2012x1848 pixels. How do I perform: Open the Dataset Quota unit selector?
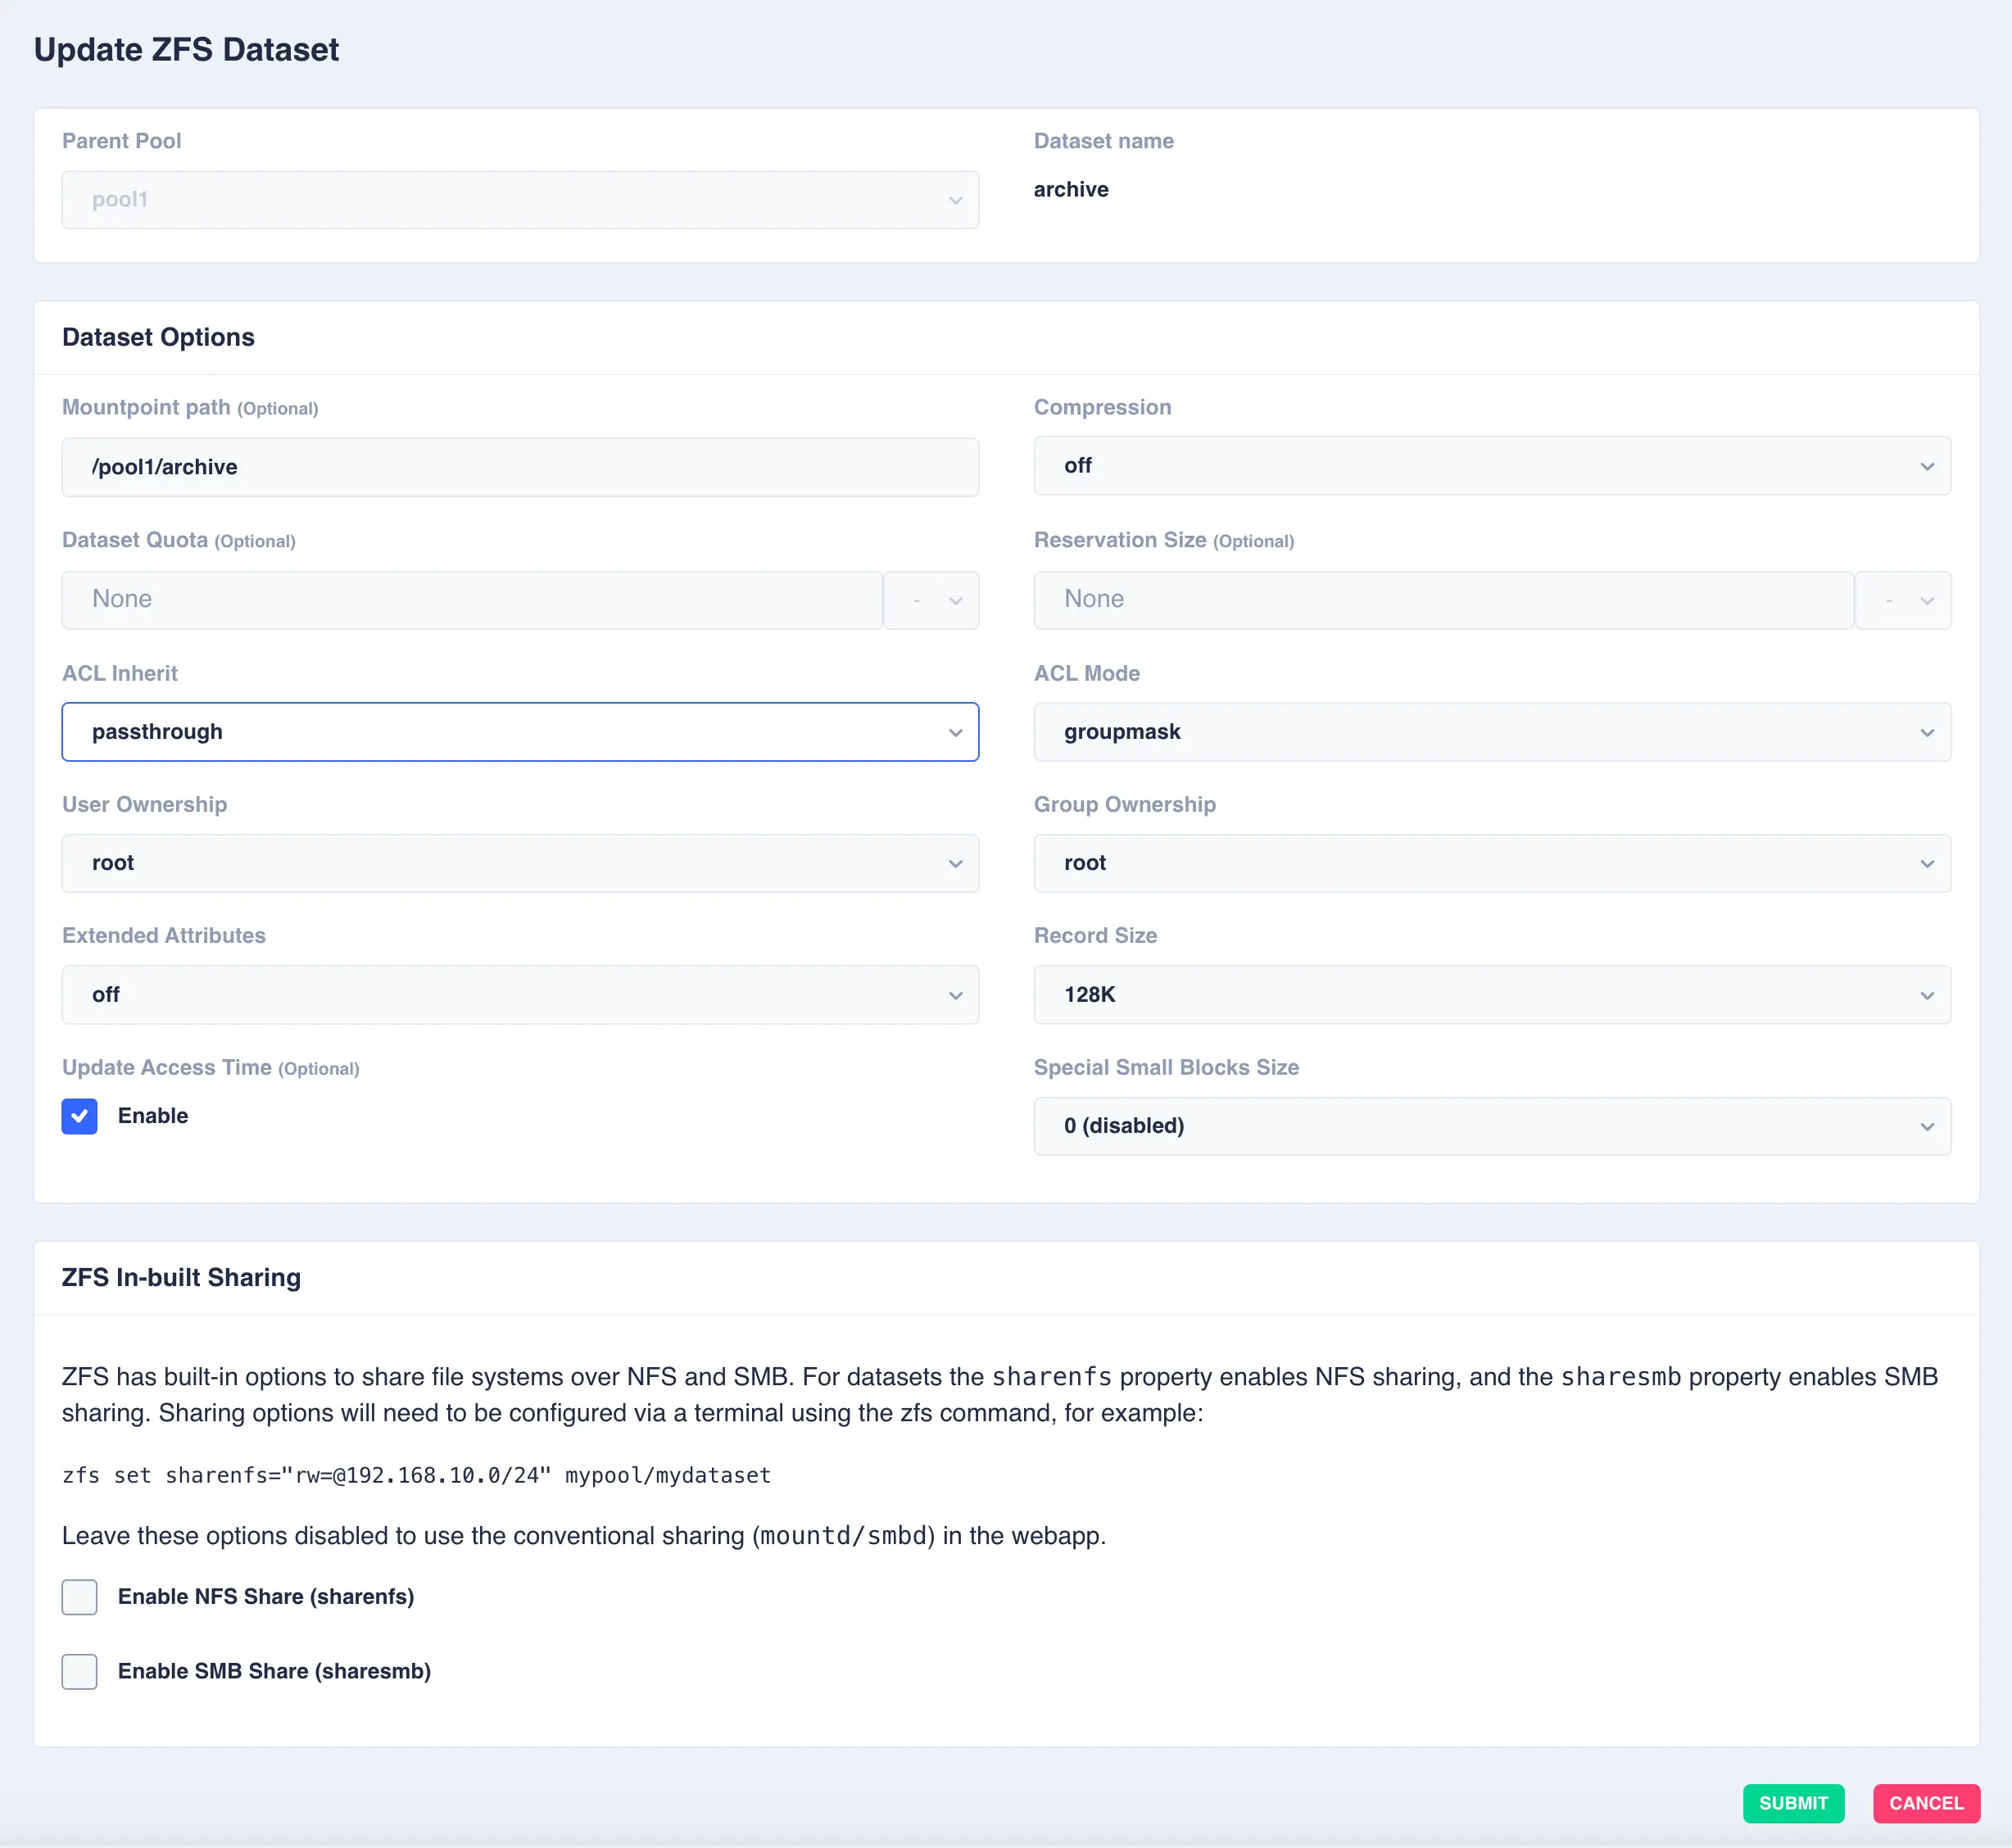pyautogui.click(x=932, y=600)
